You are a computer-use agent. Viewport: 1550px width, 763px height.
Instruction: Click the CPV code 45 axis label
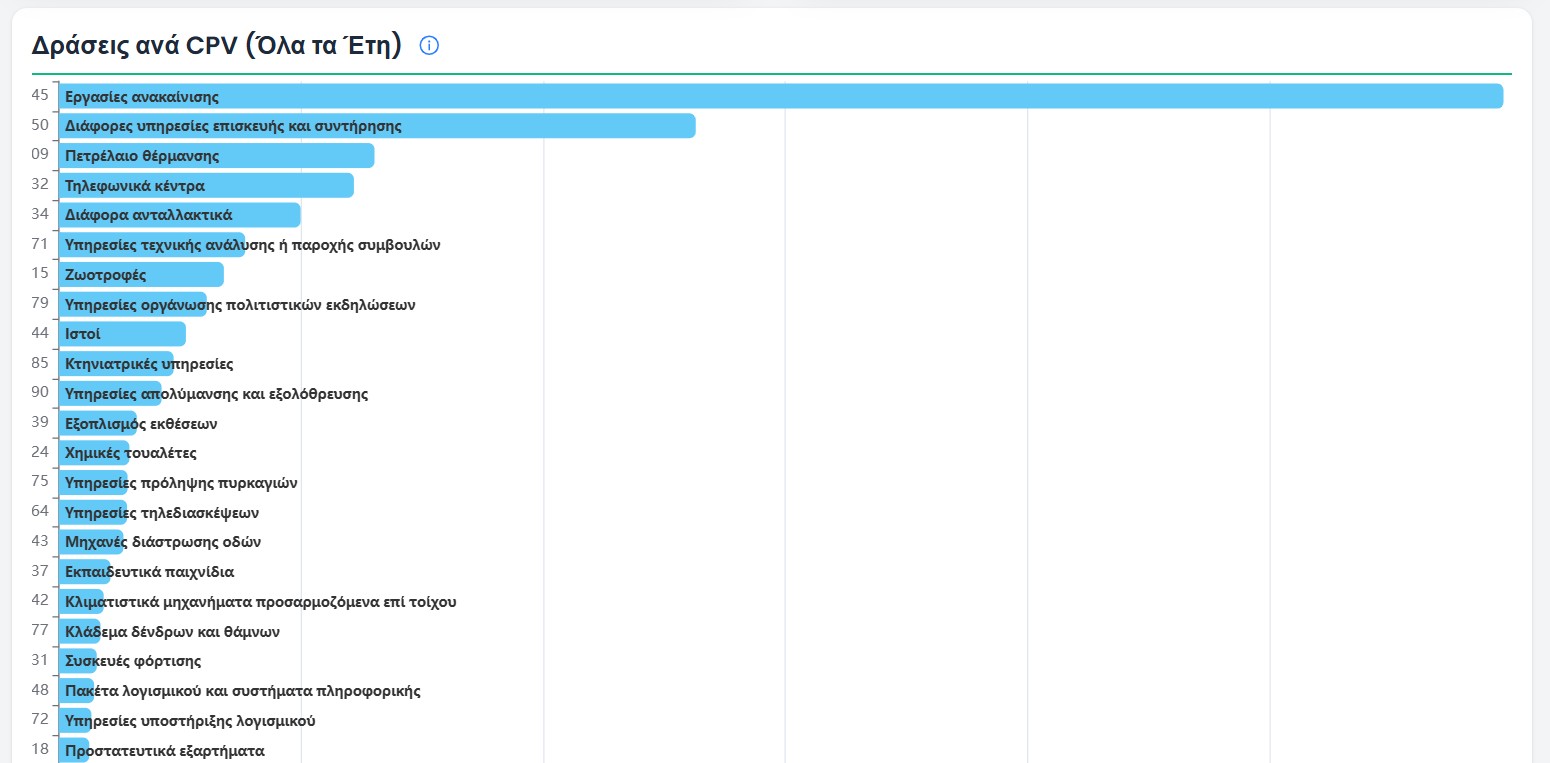[40, 96]
